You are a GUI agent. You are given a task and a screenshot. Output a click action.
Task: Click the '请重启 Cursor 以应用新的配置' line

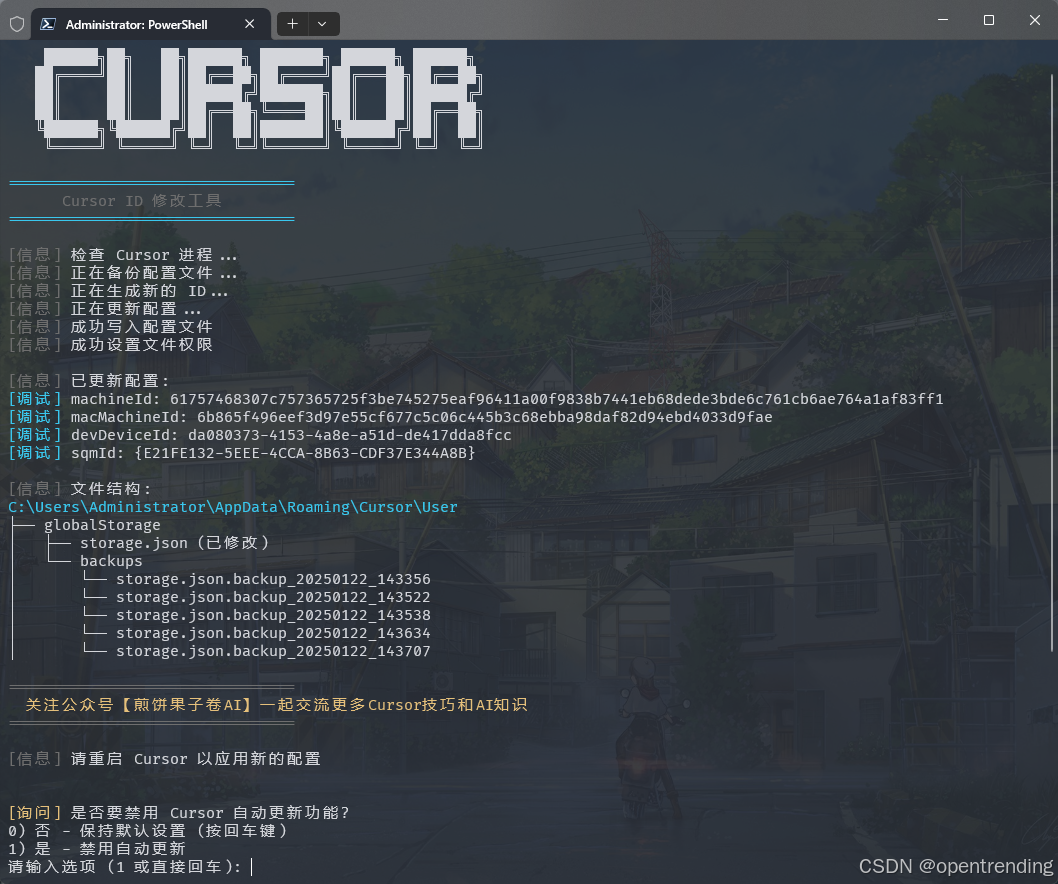tap(165, 759)
